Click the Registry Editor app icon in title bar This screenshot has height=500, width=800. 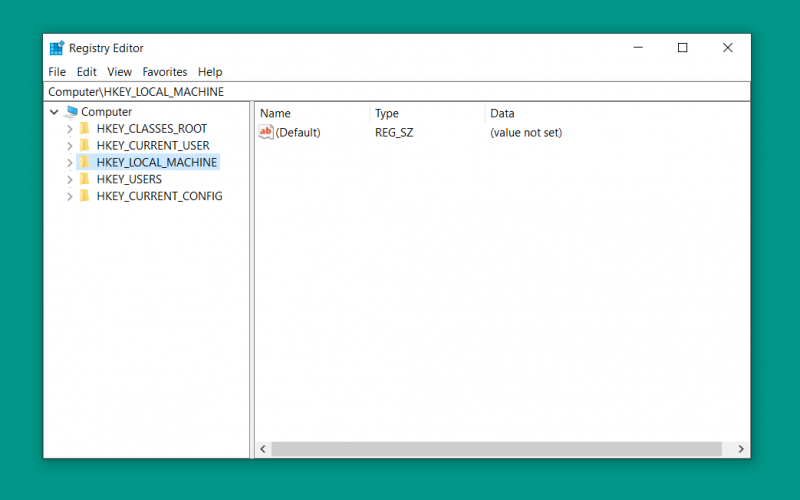coord(57,47)
